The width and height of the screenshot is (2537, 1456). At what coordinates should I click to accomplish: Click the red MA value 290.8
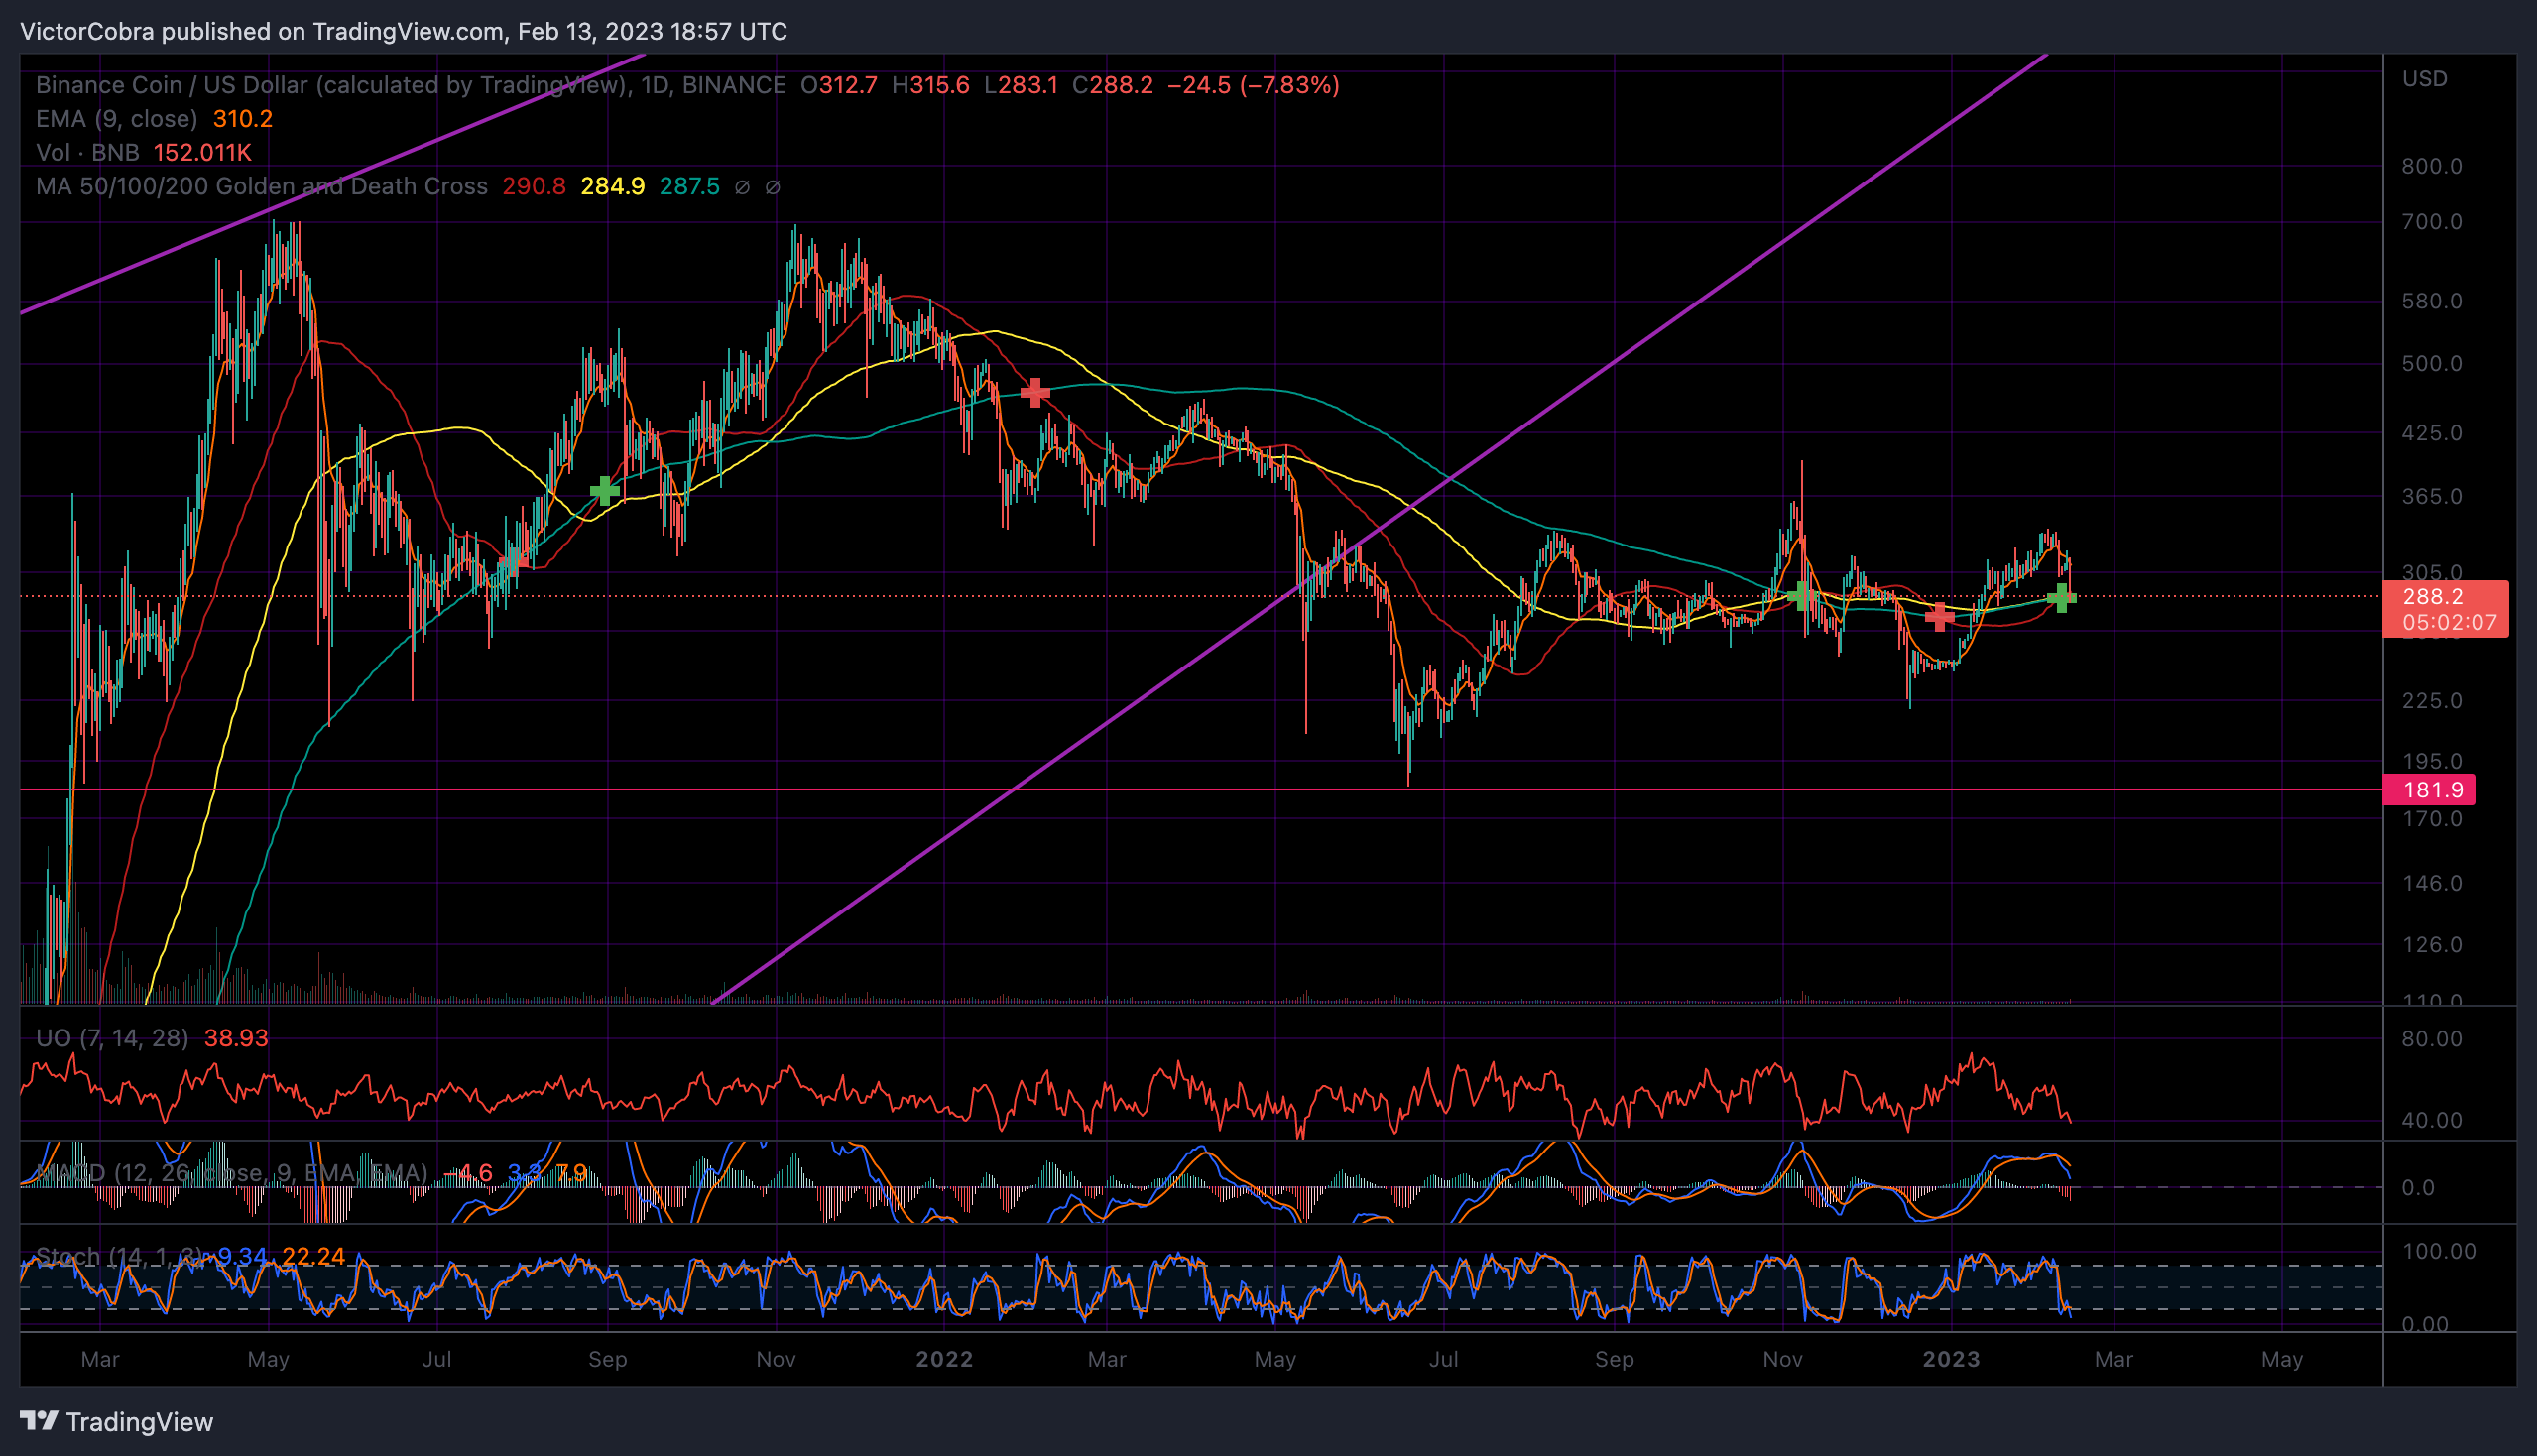(x=534, y=187)
